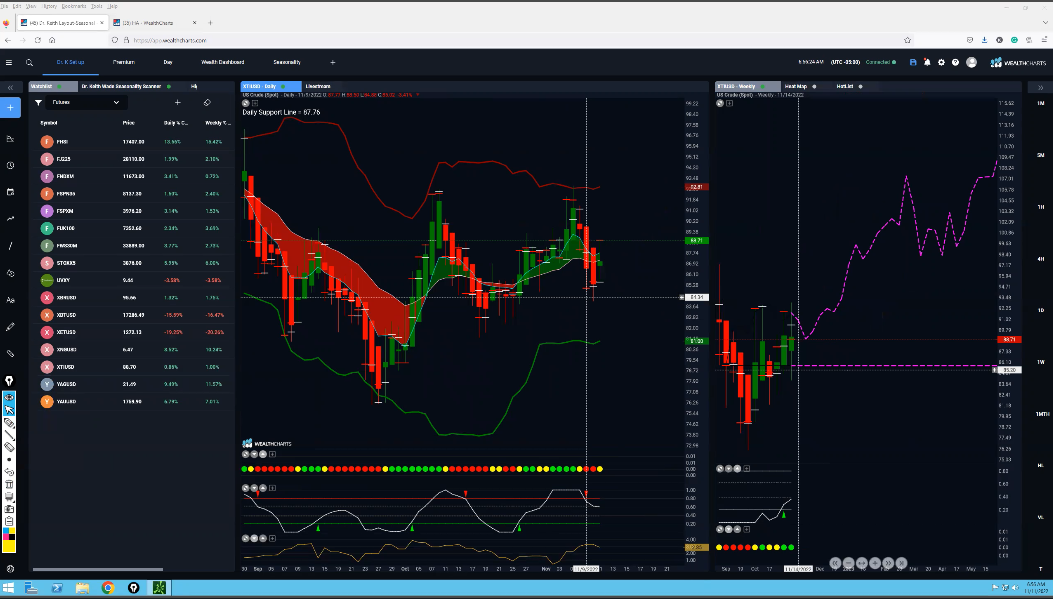Click the blue plus button in left sidebar
This screenshot has width=1053, height=599.
click(10, 107)
